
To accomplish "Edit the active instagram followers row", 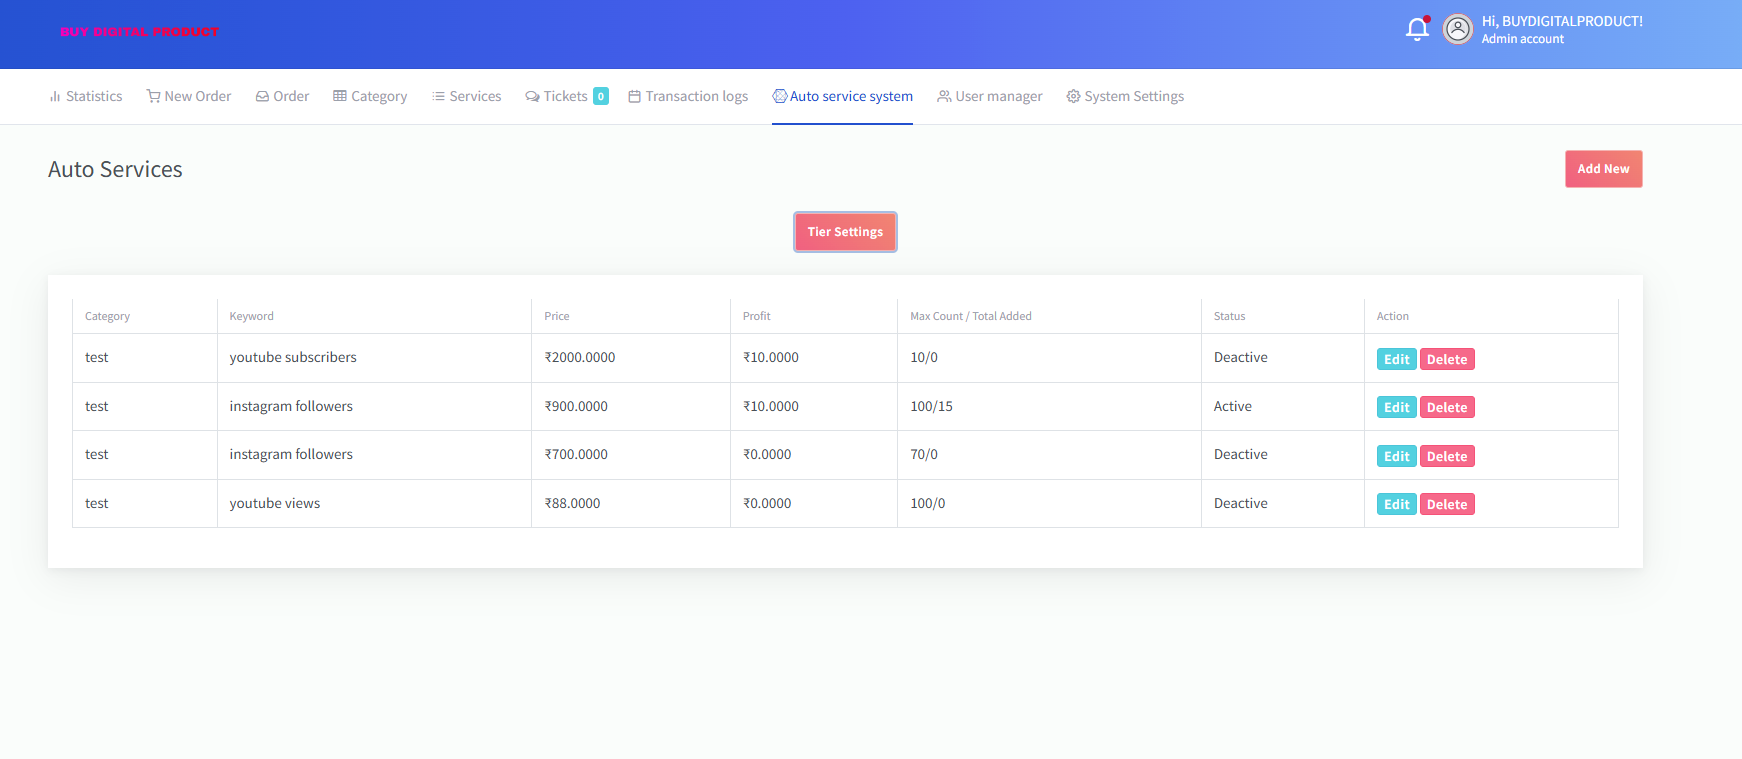I will click(1396, 408).
